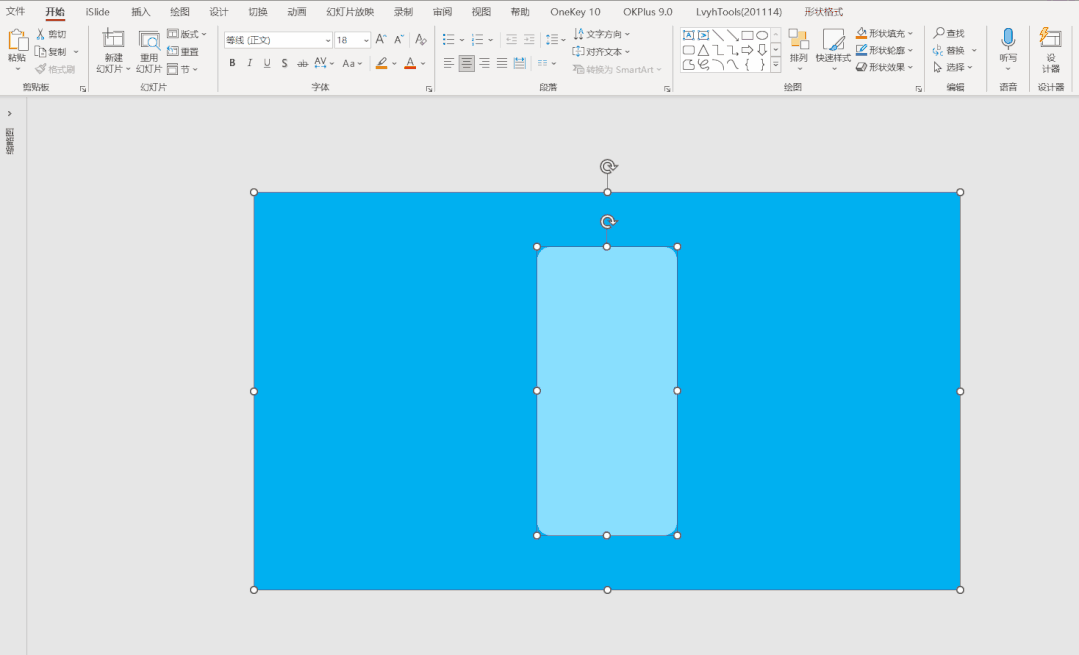Toggle bold formatting
1079x655 pixels.
(x=232, y=63)
